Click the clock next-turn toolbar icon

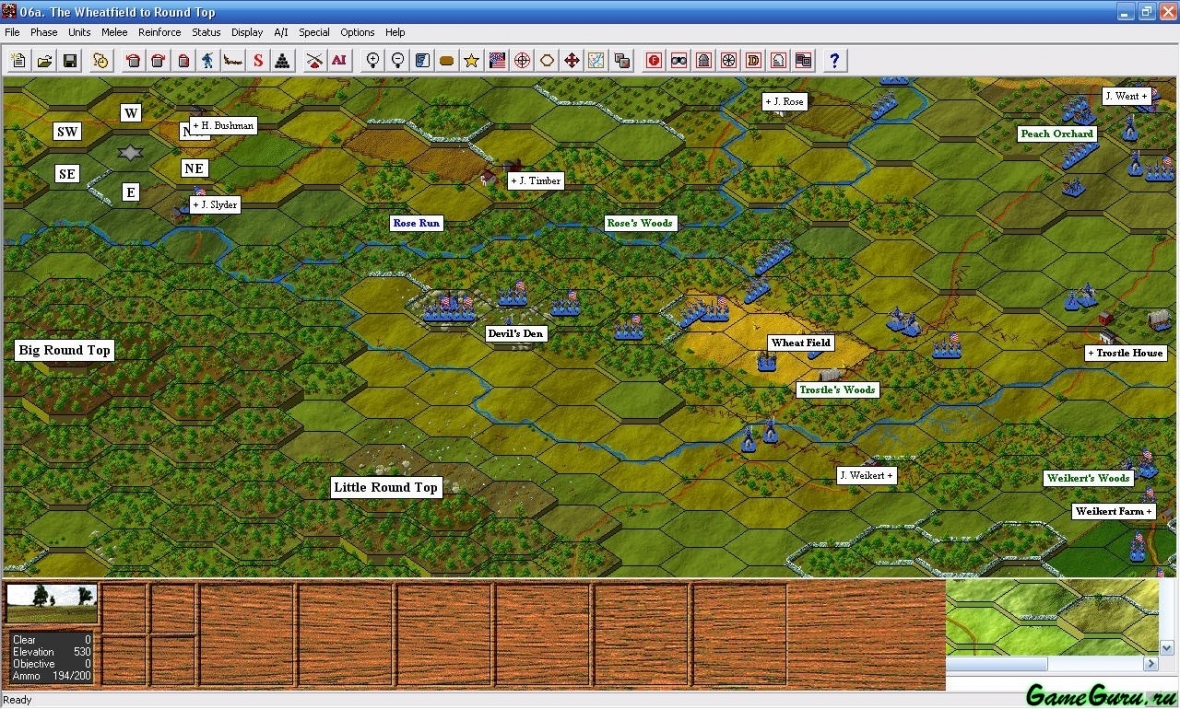click(100, 61)
